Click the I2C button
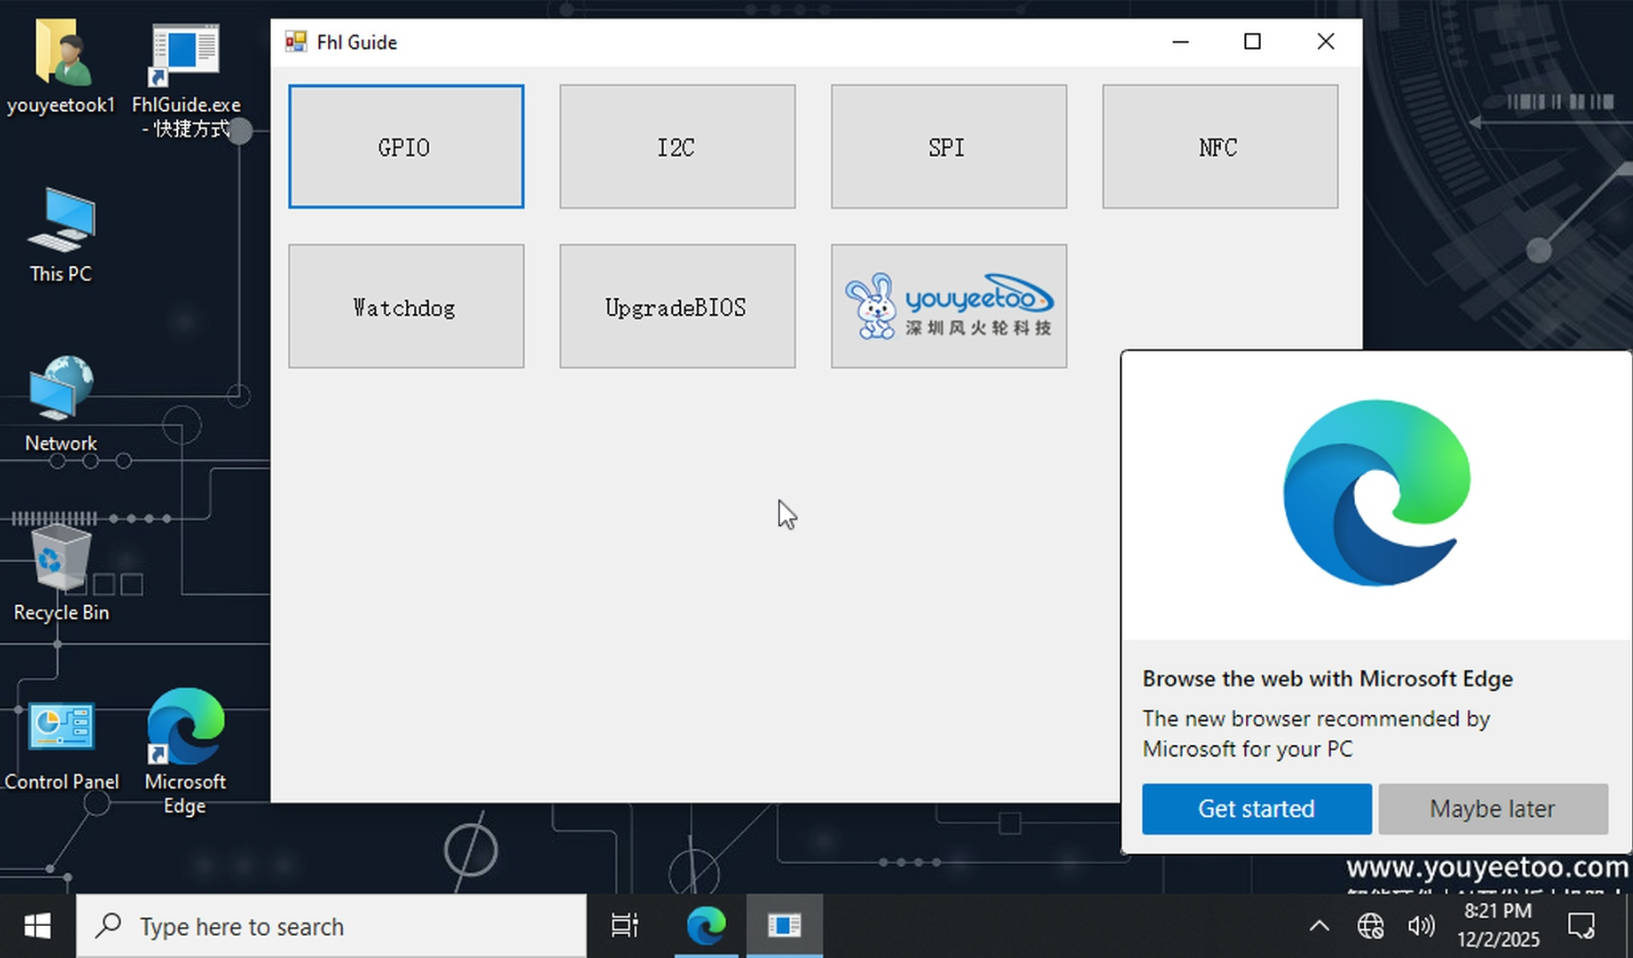The width and height of the screenshot is (1633, 958). point(677,147)
